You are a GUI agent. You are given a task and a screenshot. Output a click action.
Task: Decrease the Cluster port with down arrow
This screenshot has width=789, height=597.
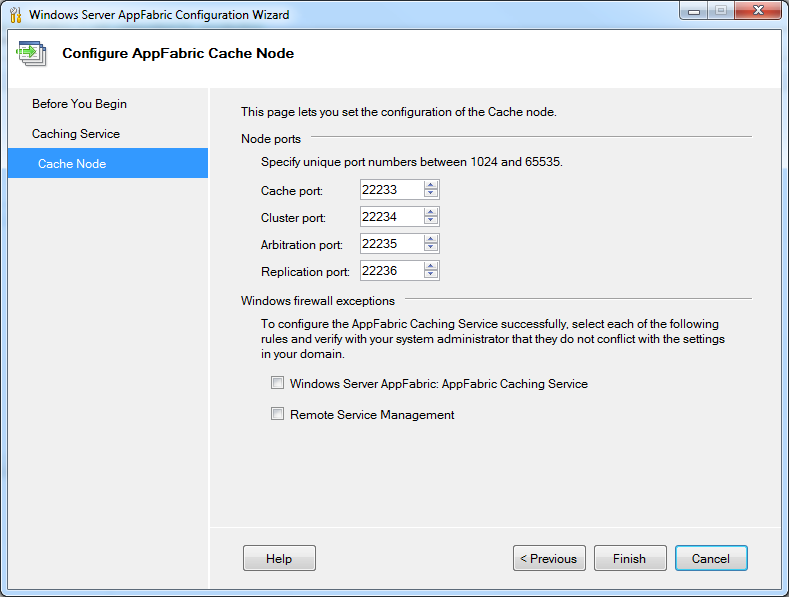(430, 221)
